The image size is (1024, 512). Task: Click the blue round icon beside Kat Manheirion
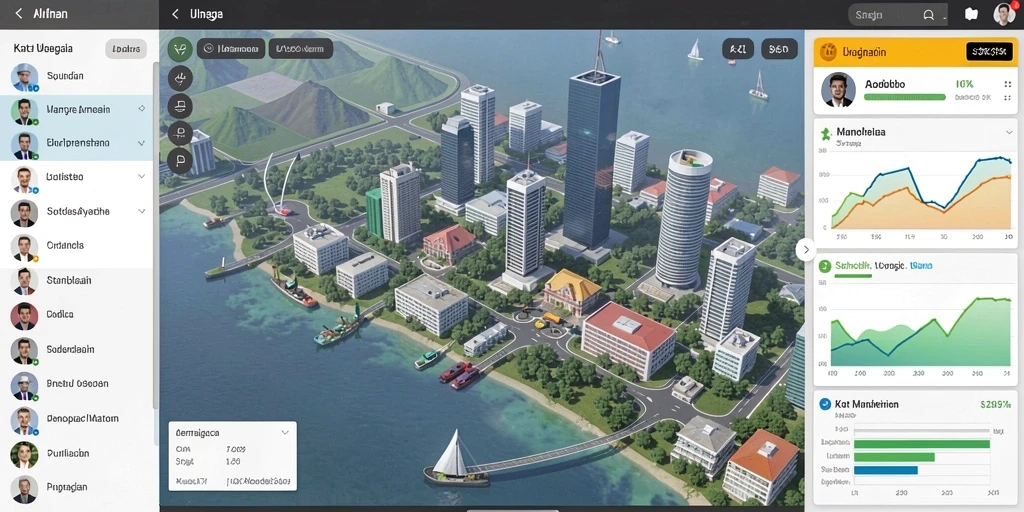pos(824,404)
